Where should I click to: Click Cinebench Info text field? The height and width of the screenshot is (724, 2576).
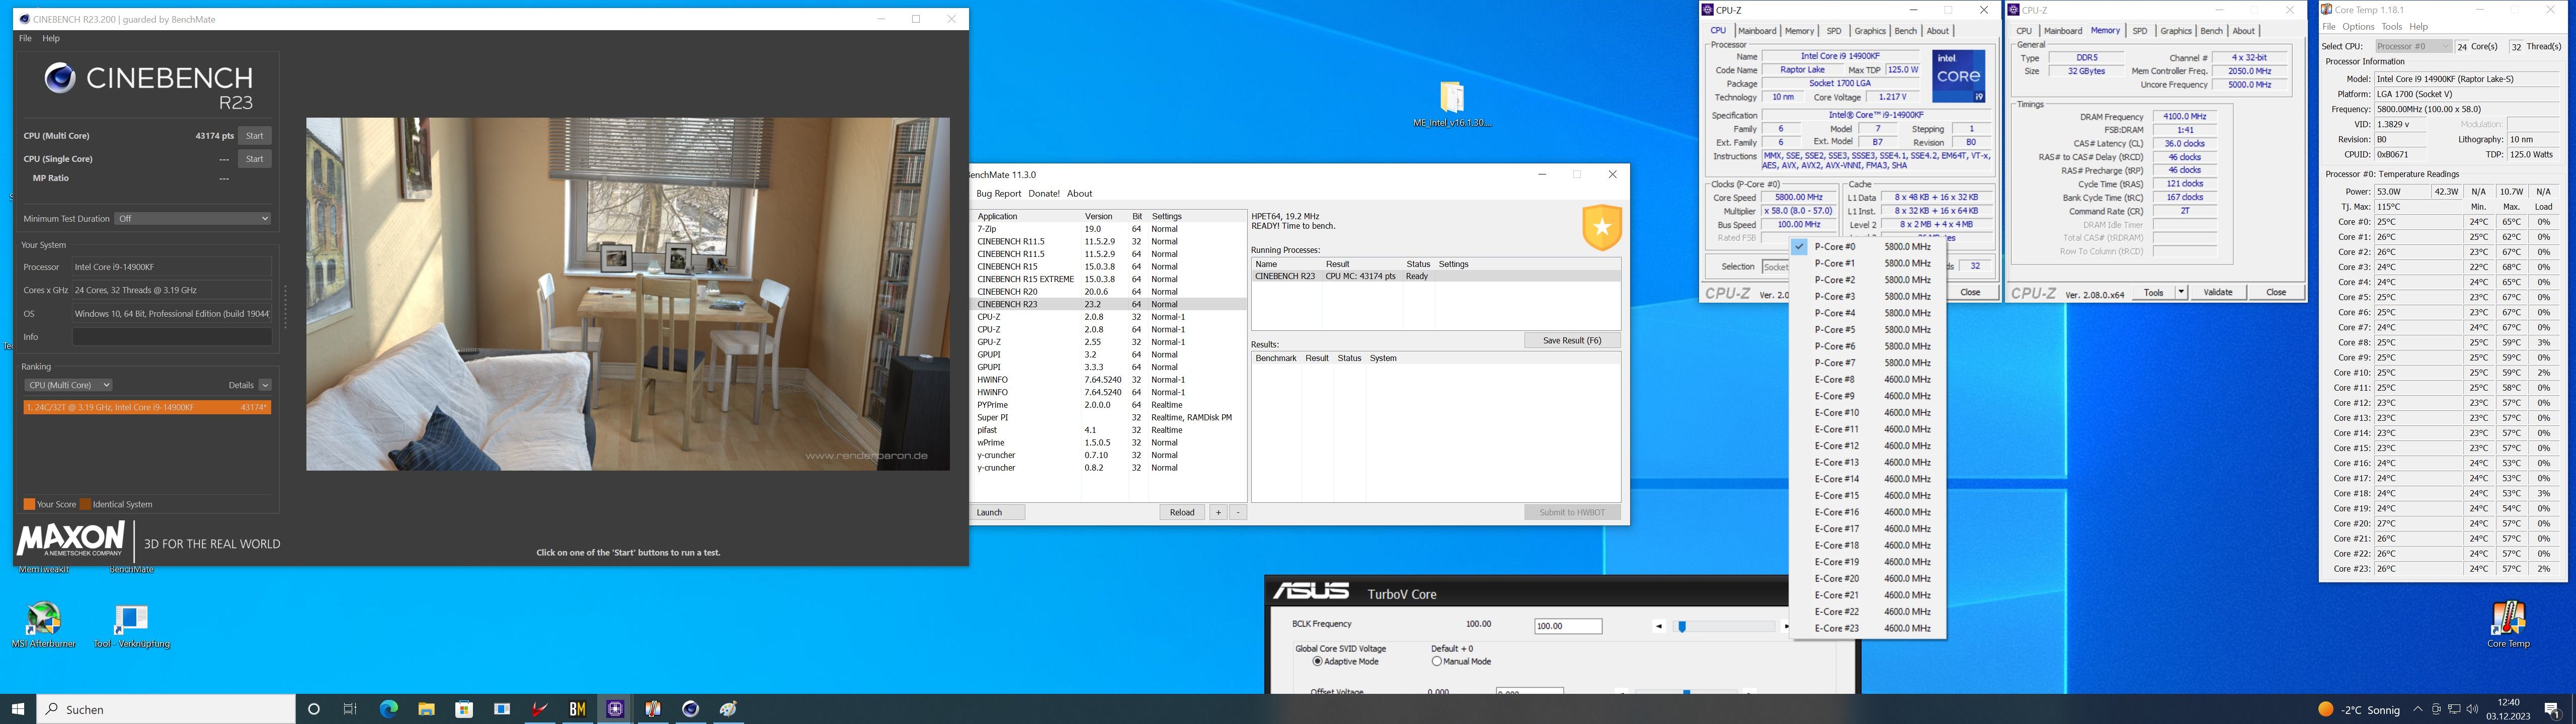(172, 337)
